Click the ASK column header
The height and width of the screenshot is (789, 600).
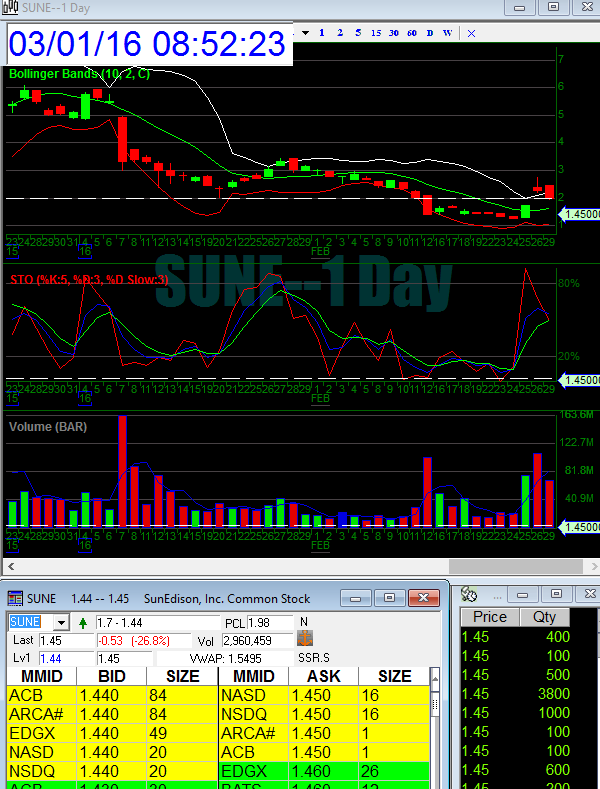[324, 676]
